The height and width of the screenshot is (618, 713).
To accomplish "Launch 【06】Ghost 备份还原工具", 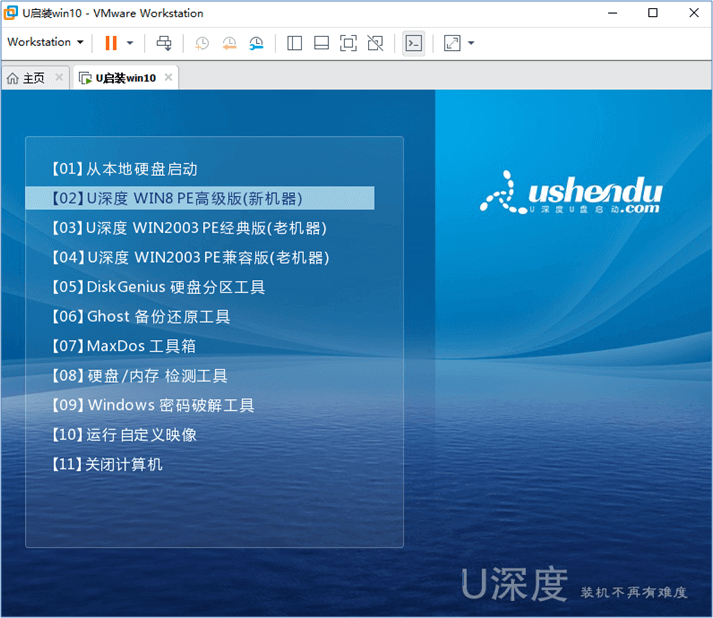I will click(141, 317).
